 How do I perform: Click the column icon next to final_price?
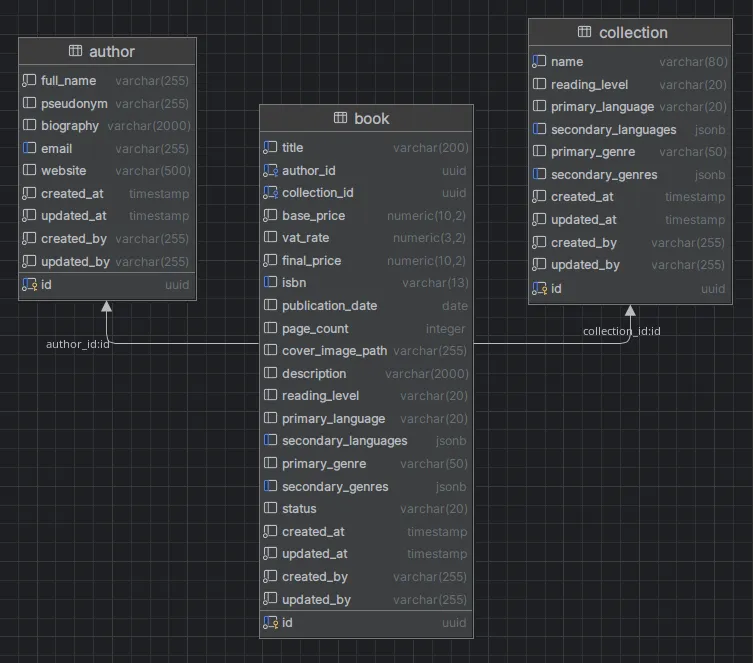pyautogui.click(x=270, y=260)
